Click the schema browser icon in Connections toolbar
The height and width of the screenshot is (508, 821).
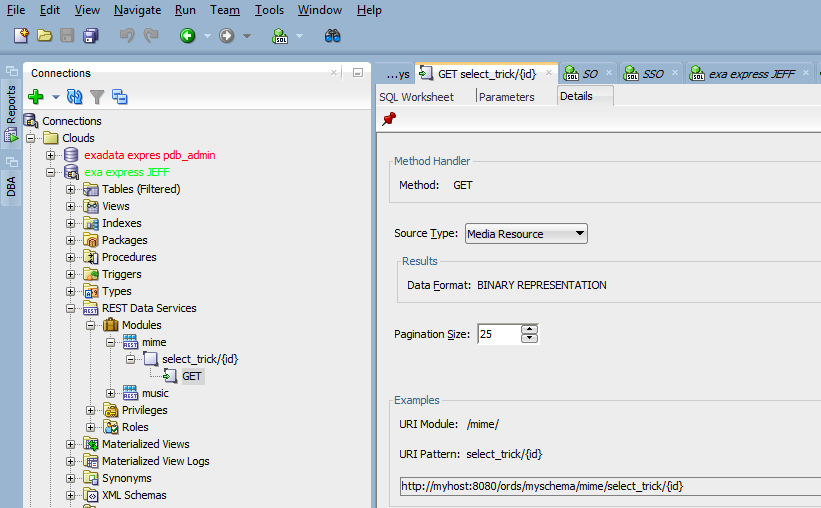pyautogui.click(x=119, y=97)
